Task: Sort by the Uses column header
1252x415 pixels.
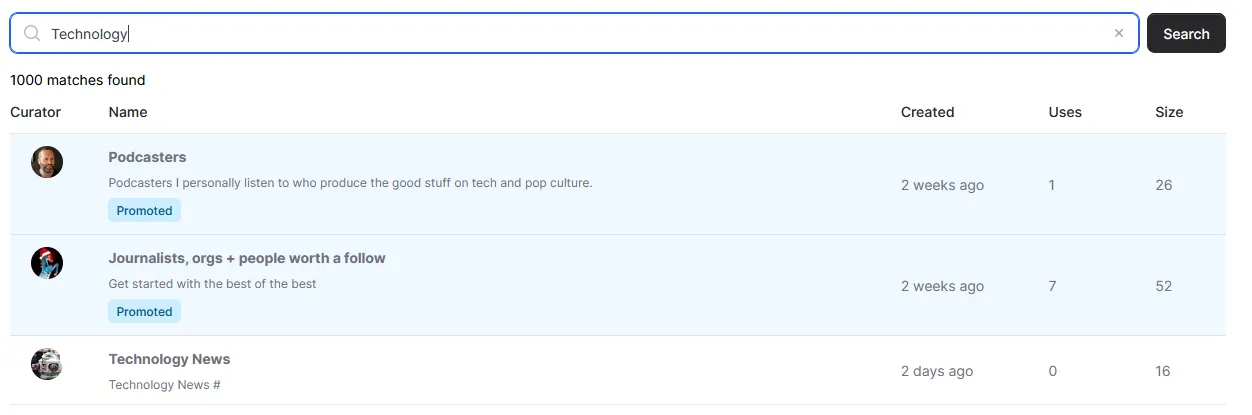Action: (x=1065, y=112)
